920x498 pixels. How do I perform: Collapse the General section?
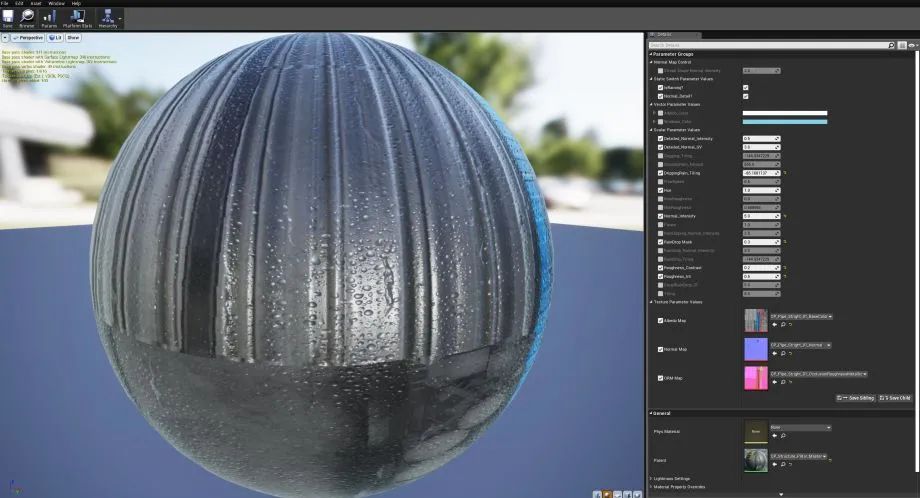click(651, 413)
